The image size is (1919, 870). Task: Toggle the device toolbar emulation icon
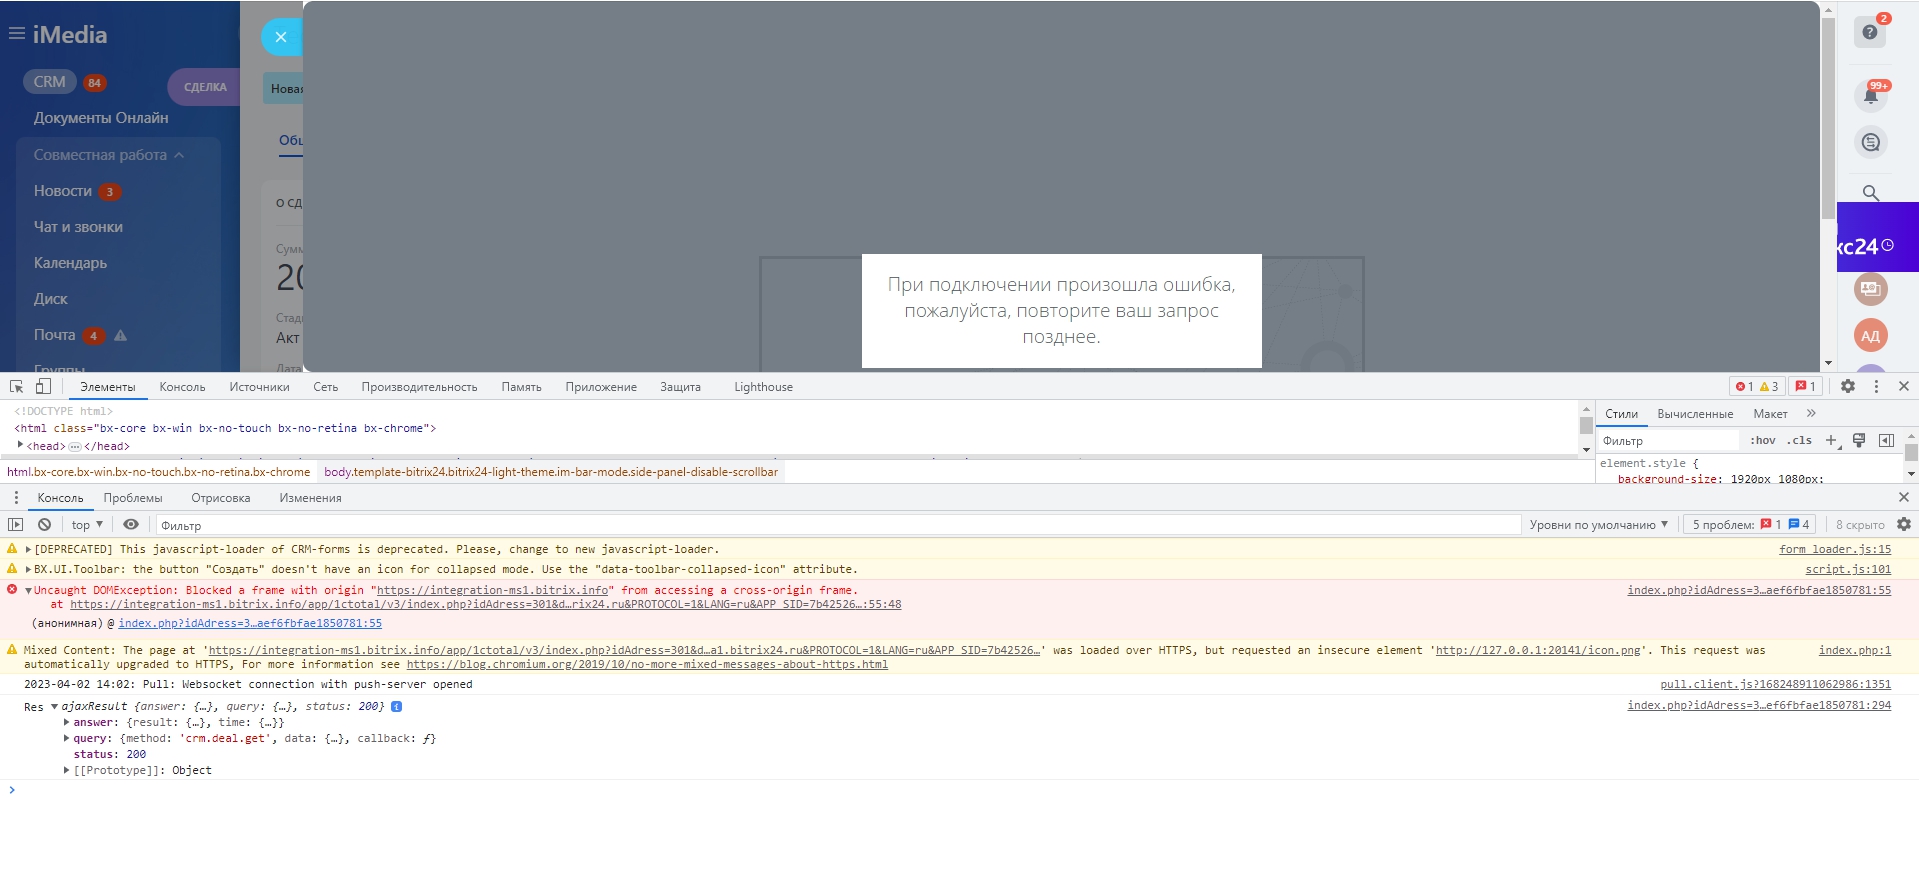click(x=43, y=387)
